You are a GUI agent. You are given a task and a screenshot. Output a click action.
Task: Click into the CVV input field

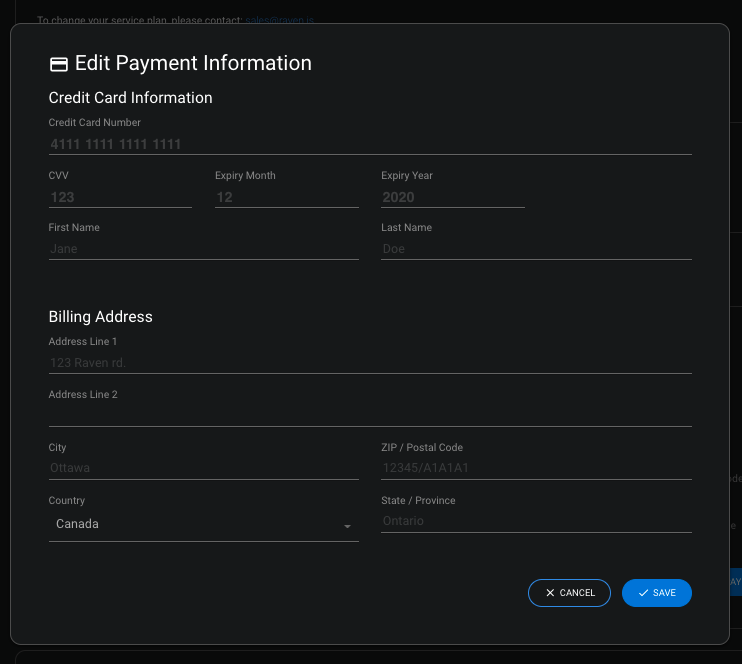(x=120, y=197)
